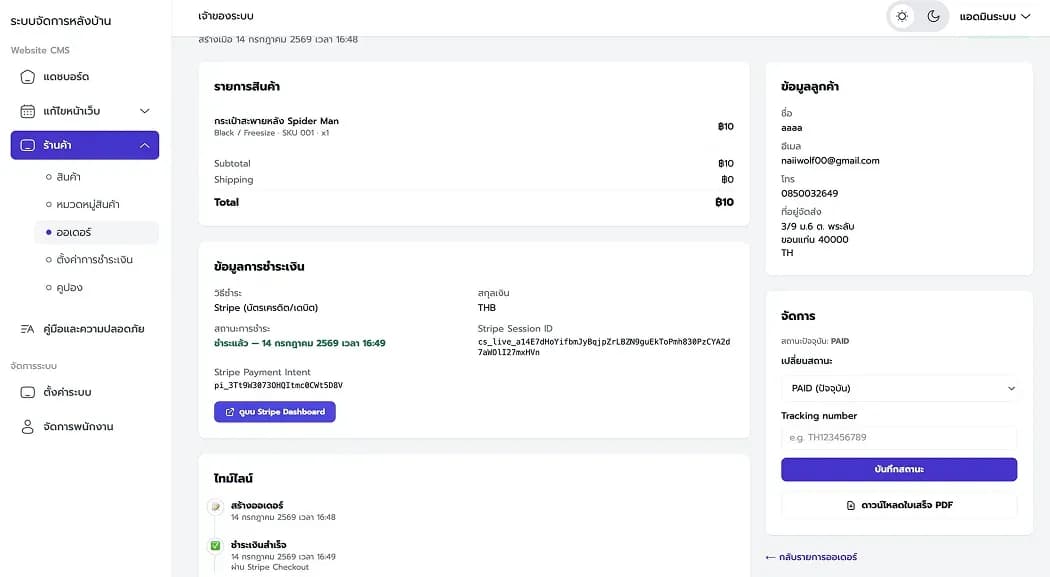Click the Stripe (บัตรเครดิต/เดบิต) payment method
This screenshot has width=1050, height=577.
pyautogui.click(x=266, y=308)
